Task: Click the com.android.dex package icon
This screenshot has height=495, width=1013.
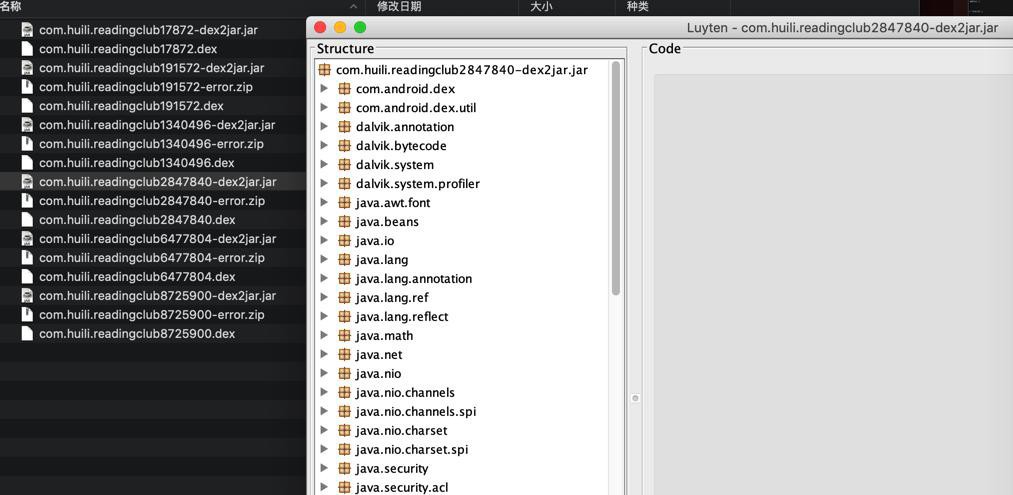Action: pos(344,89)
